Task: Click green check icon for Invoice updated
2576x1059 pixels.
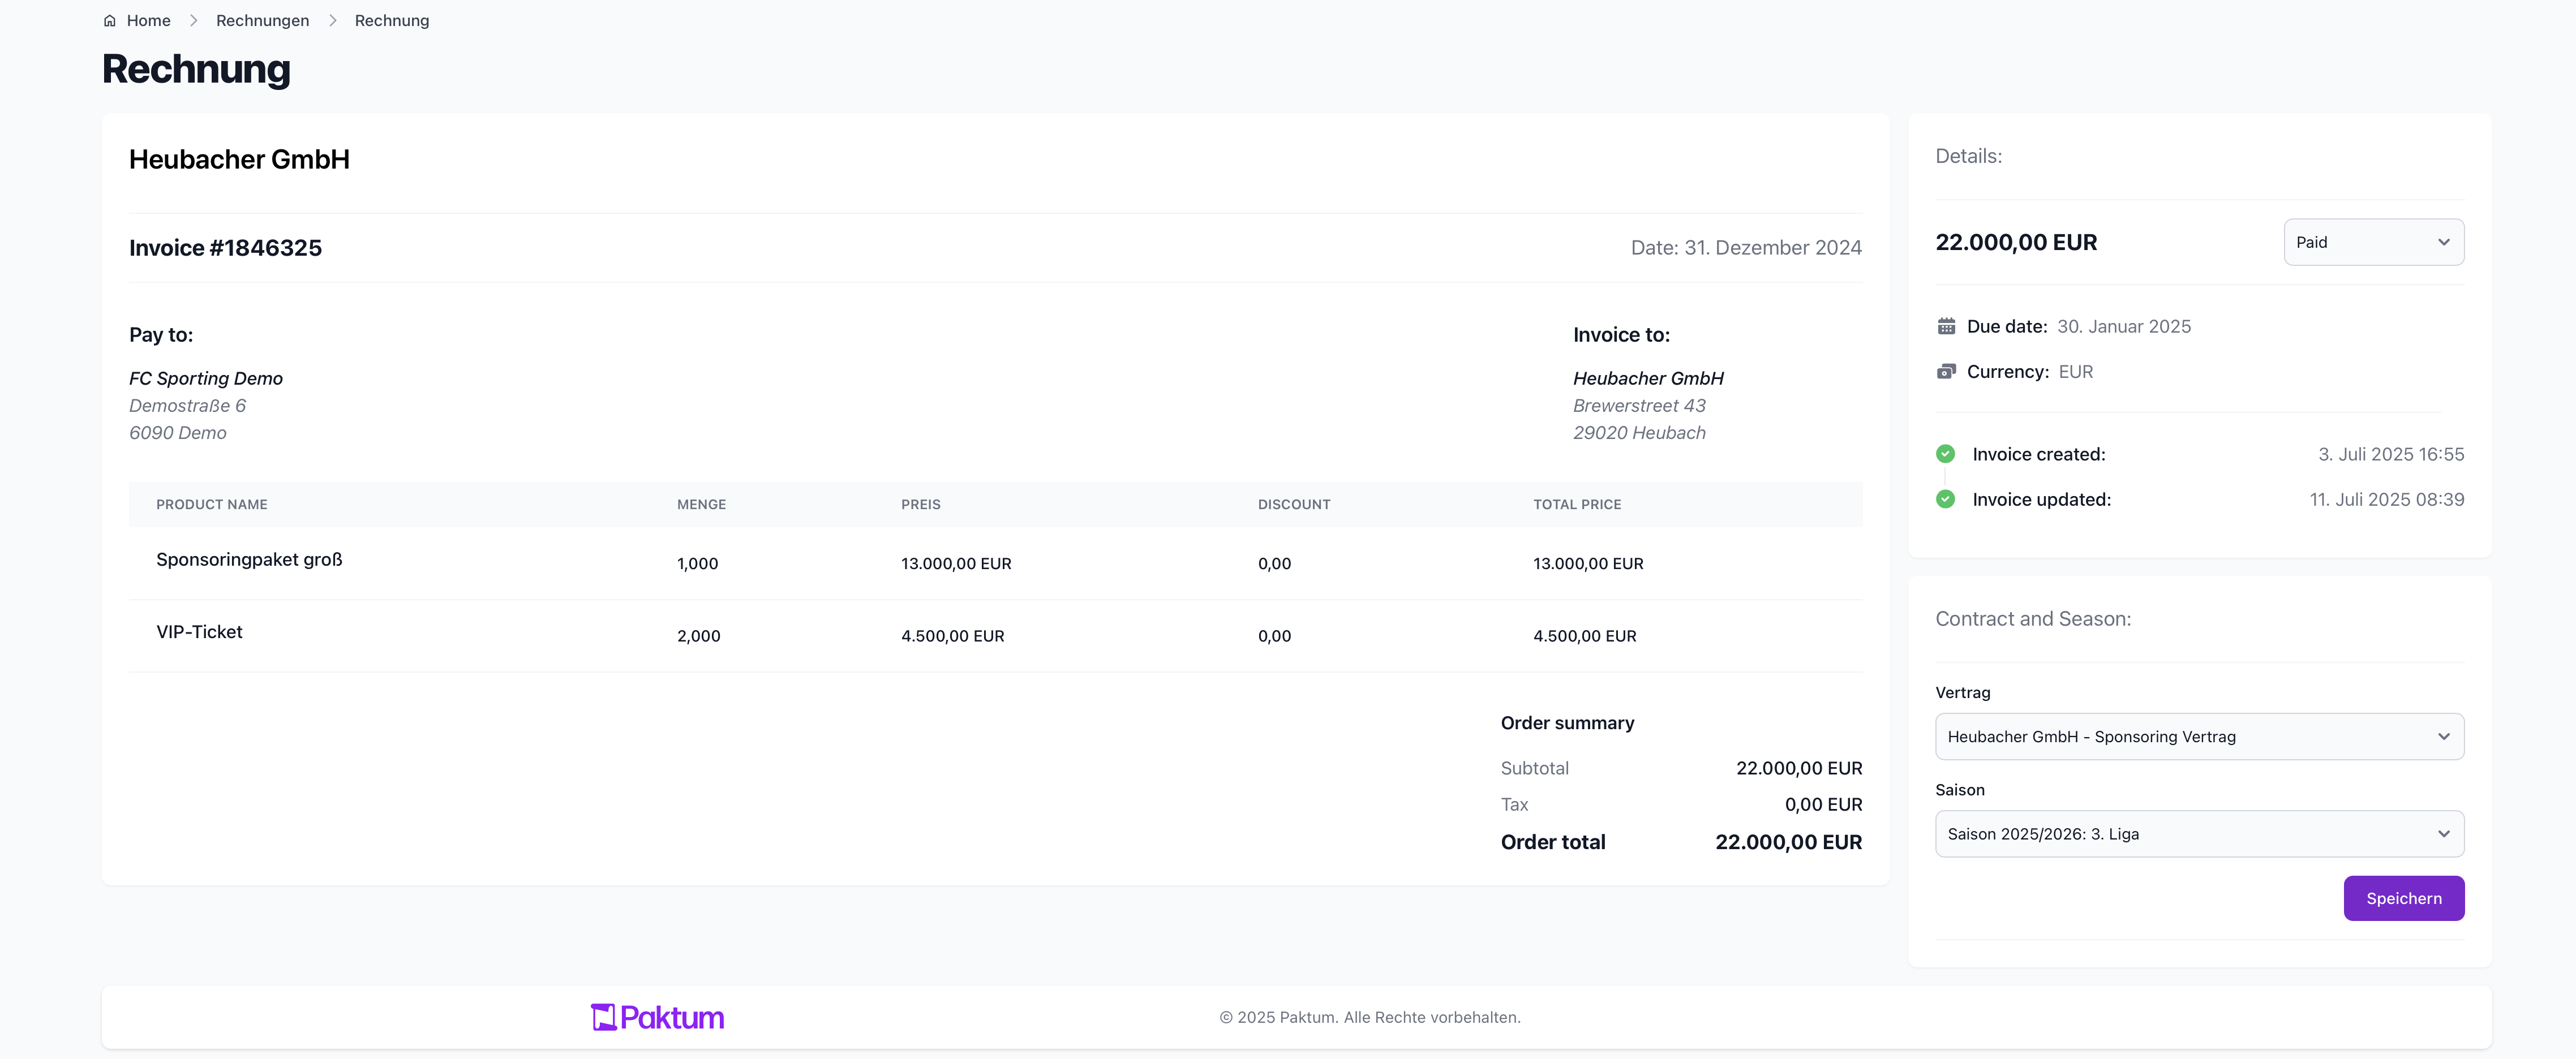Action: [1945, 499]
